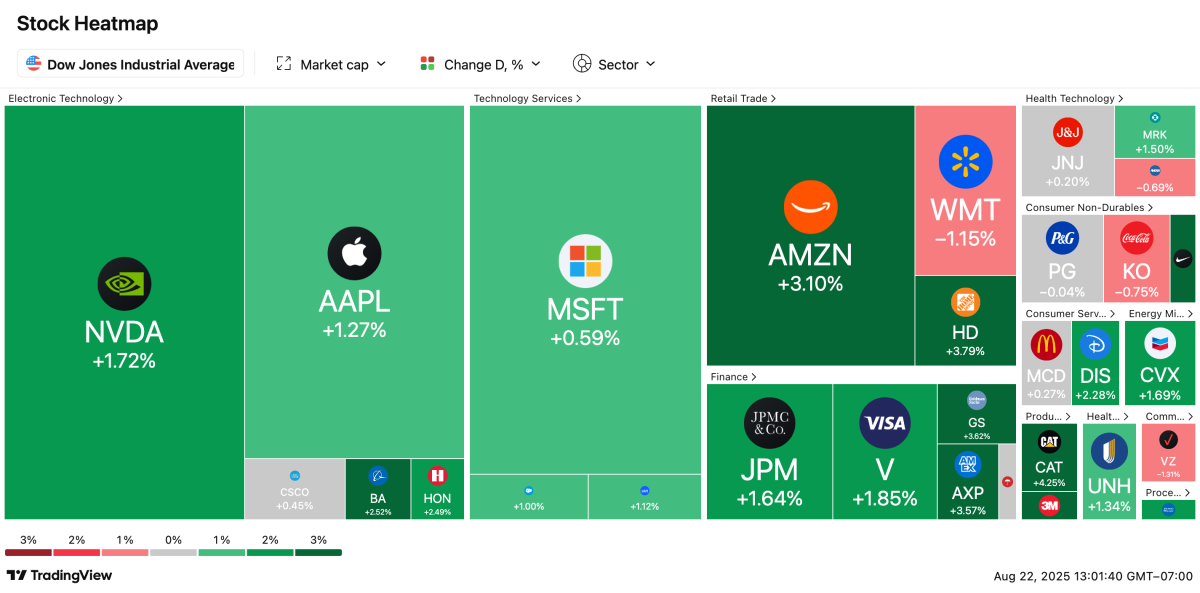This screenshot has height=593, width=1200.
Task: Click the red Travelers umbrella logo tile
Action: 1007,481
